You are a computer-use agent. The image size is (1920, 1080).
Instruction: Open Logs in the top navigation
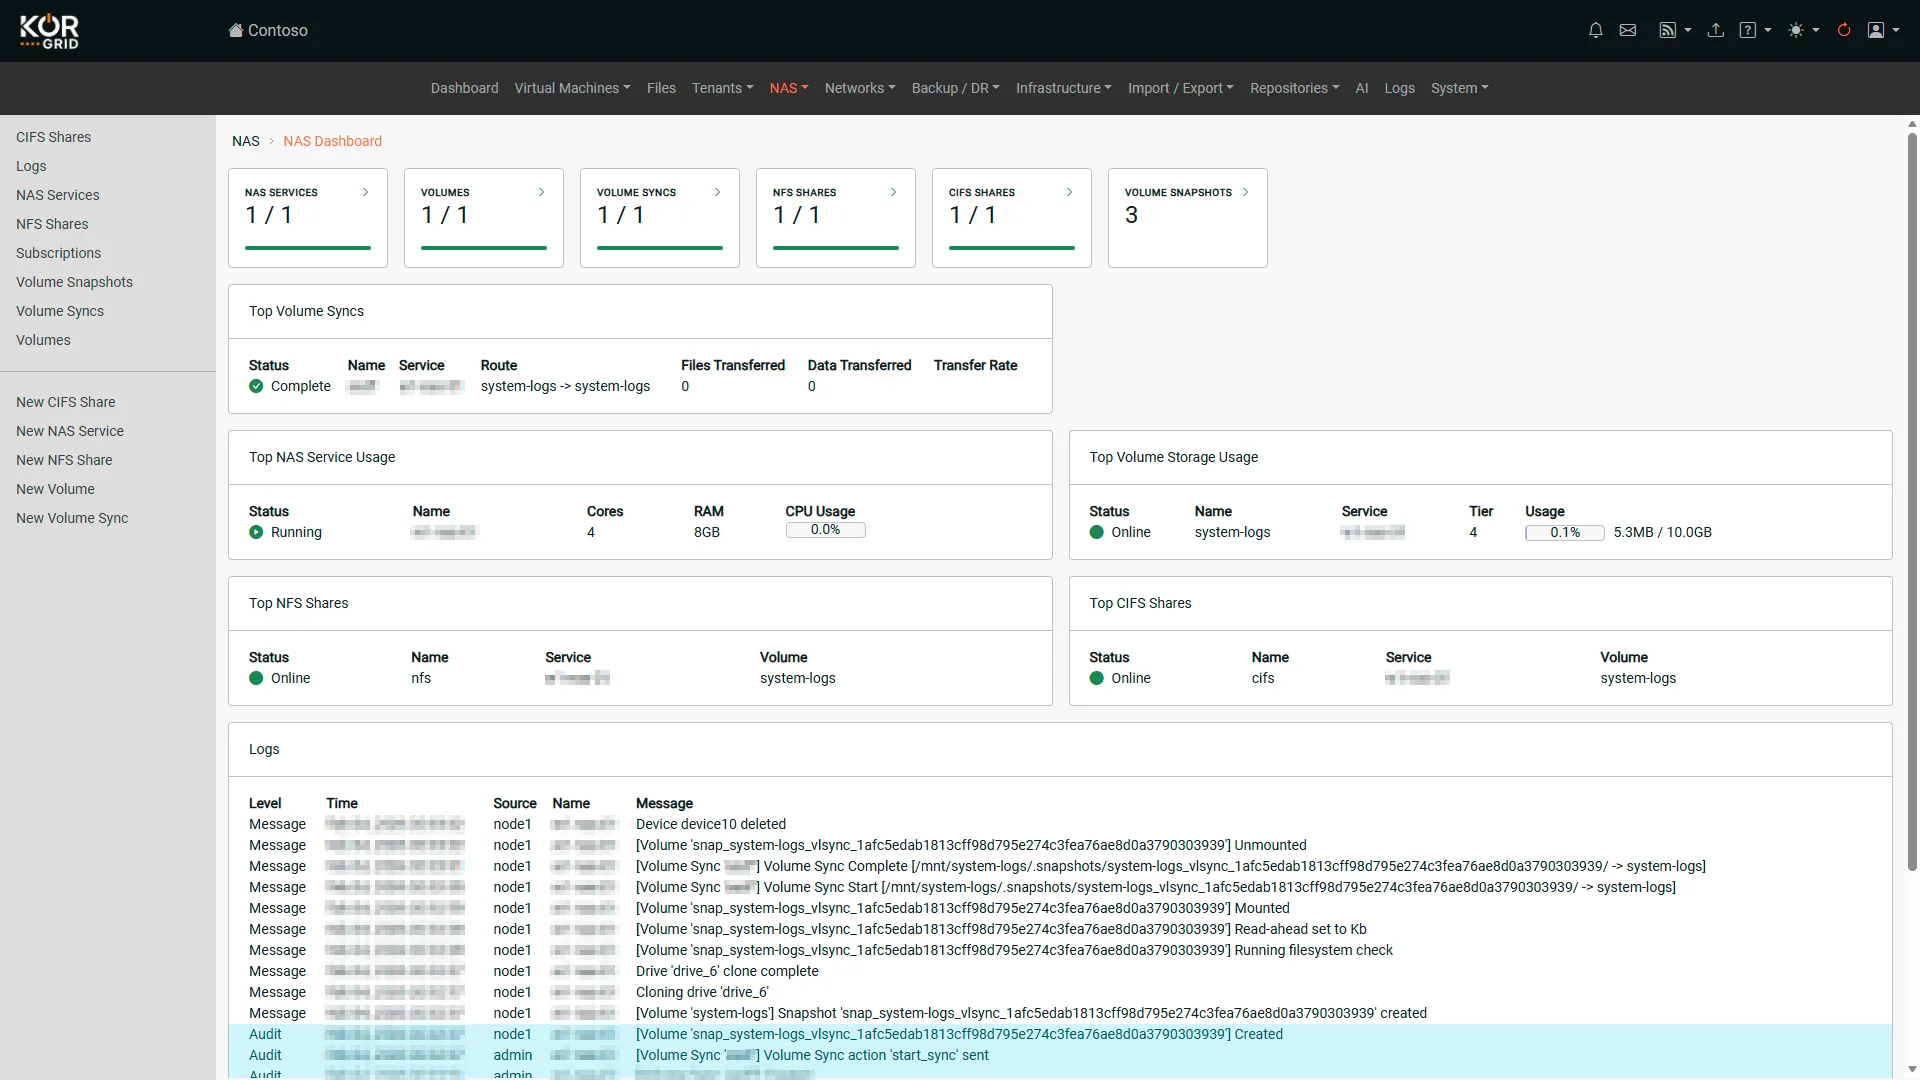pyautogui.click(x=1399, y=88)
